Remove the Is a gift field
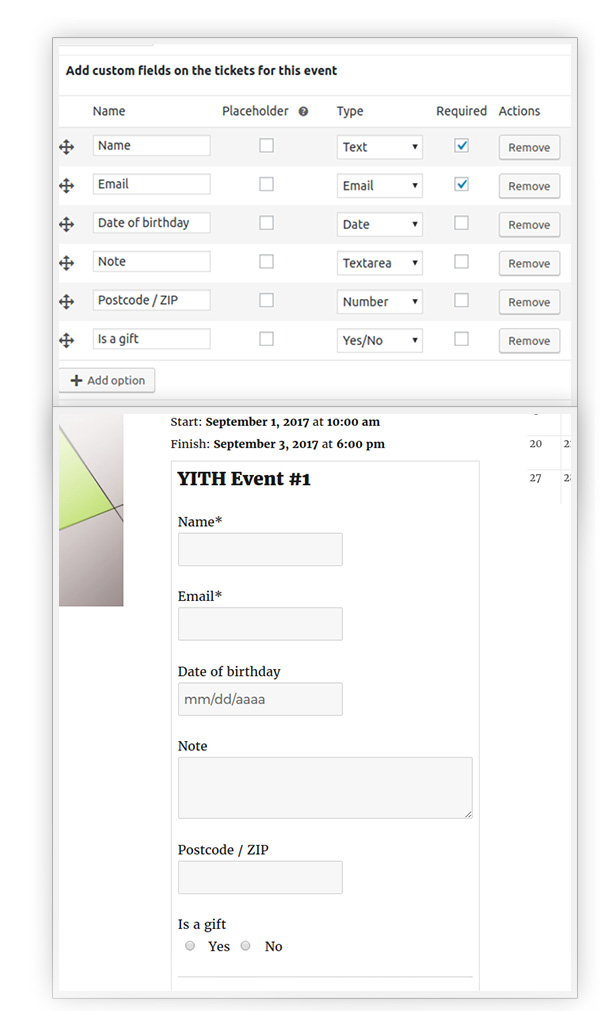The height and width of the screenshot is (1011, 600). tap(529, 341)
